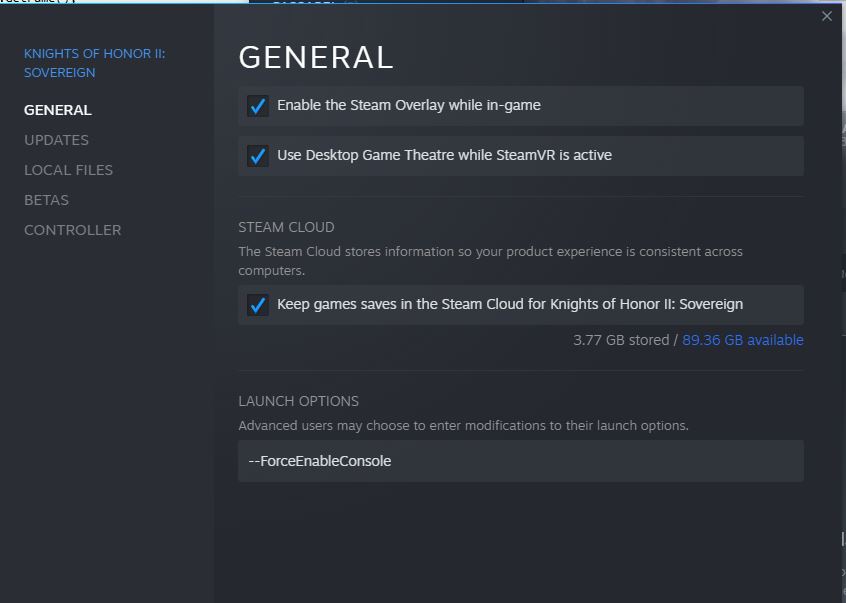Select the BETAS section
The height and width of the screenshot is (603, 846).
(46, 200)
